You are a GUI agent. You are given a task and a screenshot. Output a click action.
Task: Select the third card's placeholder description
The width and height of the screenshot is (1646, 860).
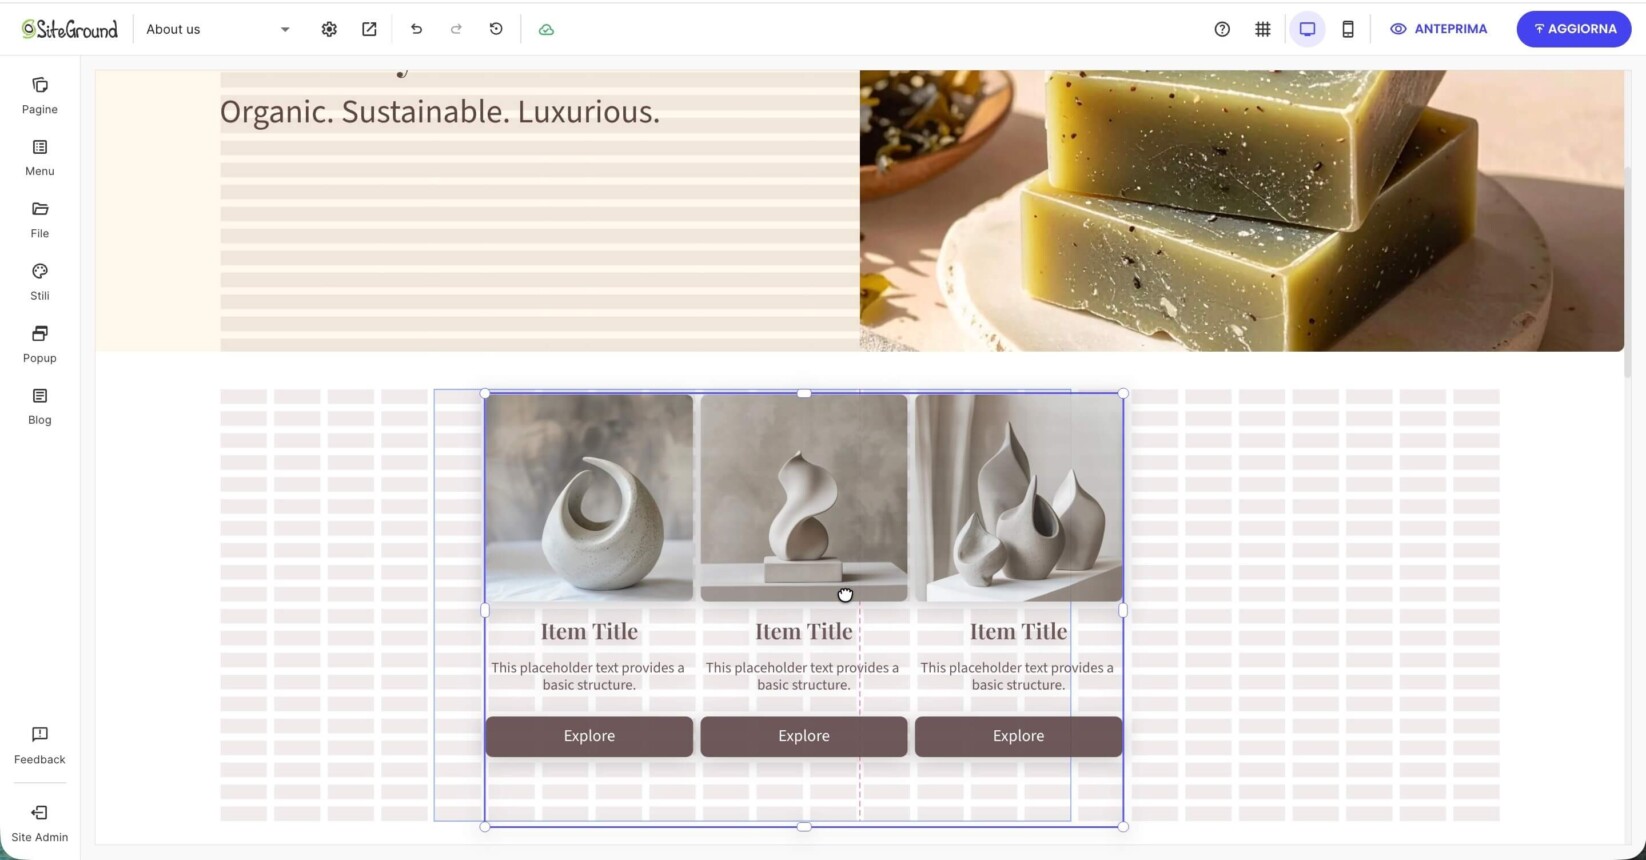(1018, 676)
